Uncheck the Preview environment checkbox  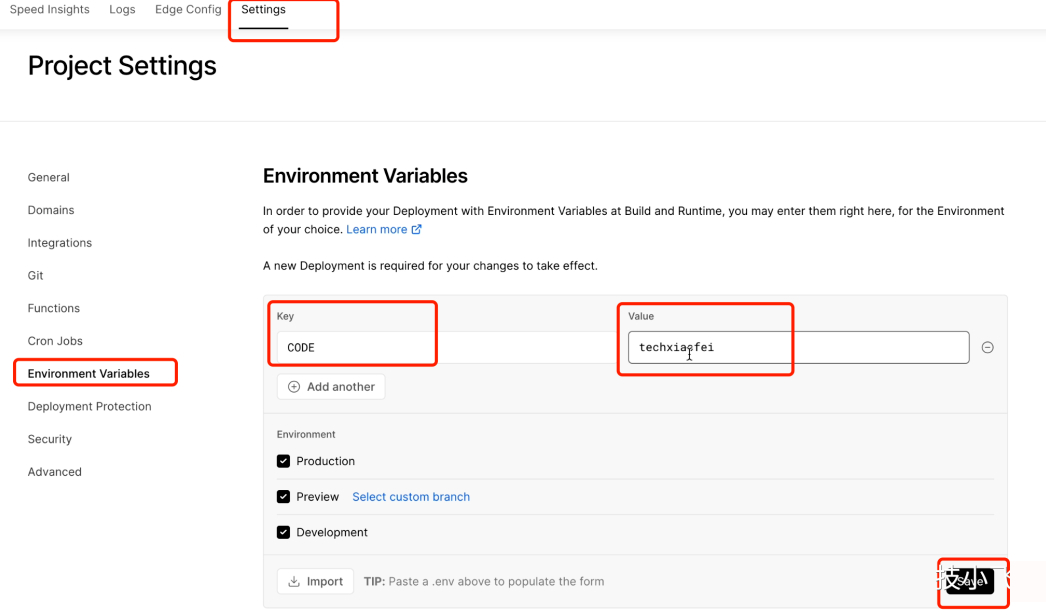point(284,497)
